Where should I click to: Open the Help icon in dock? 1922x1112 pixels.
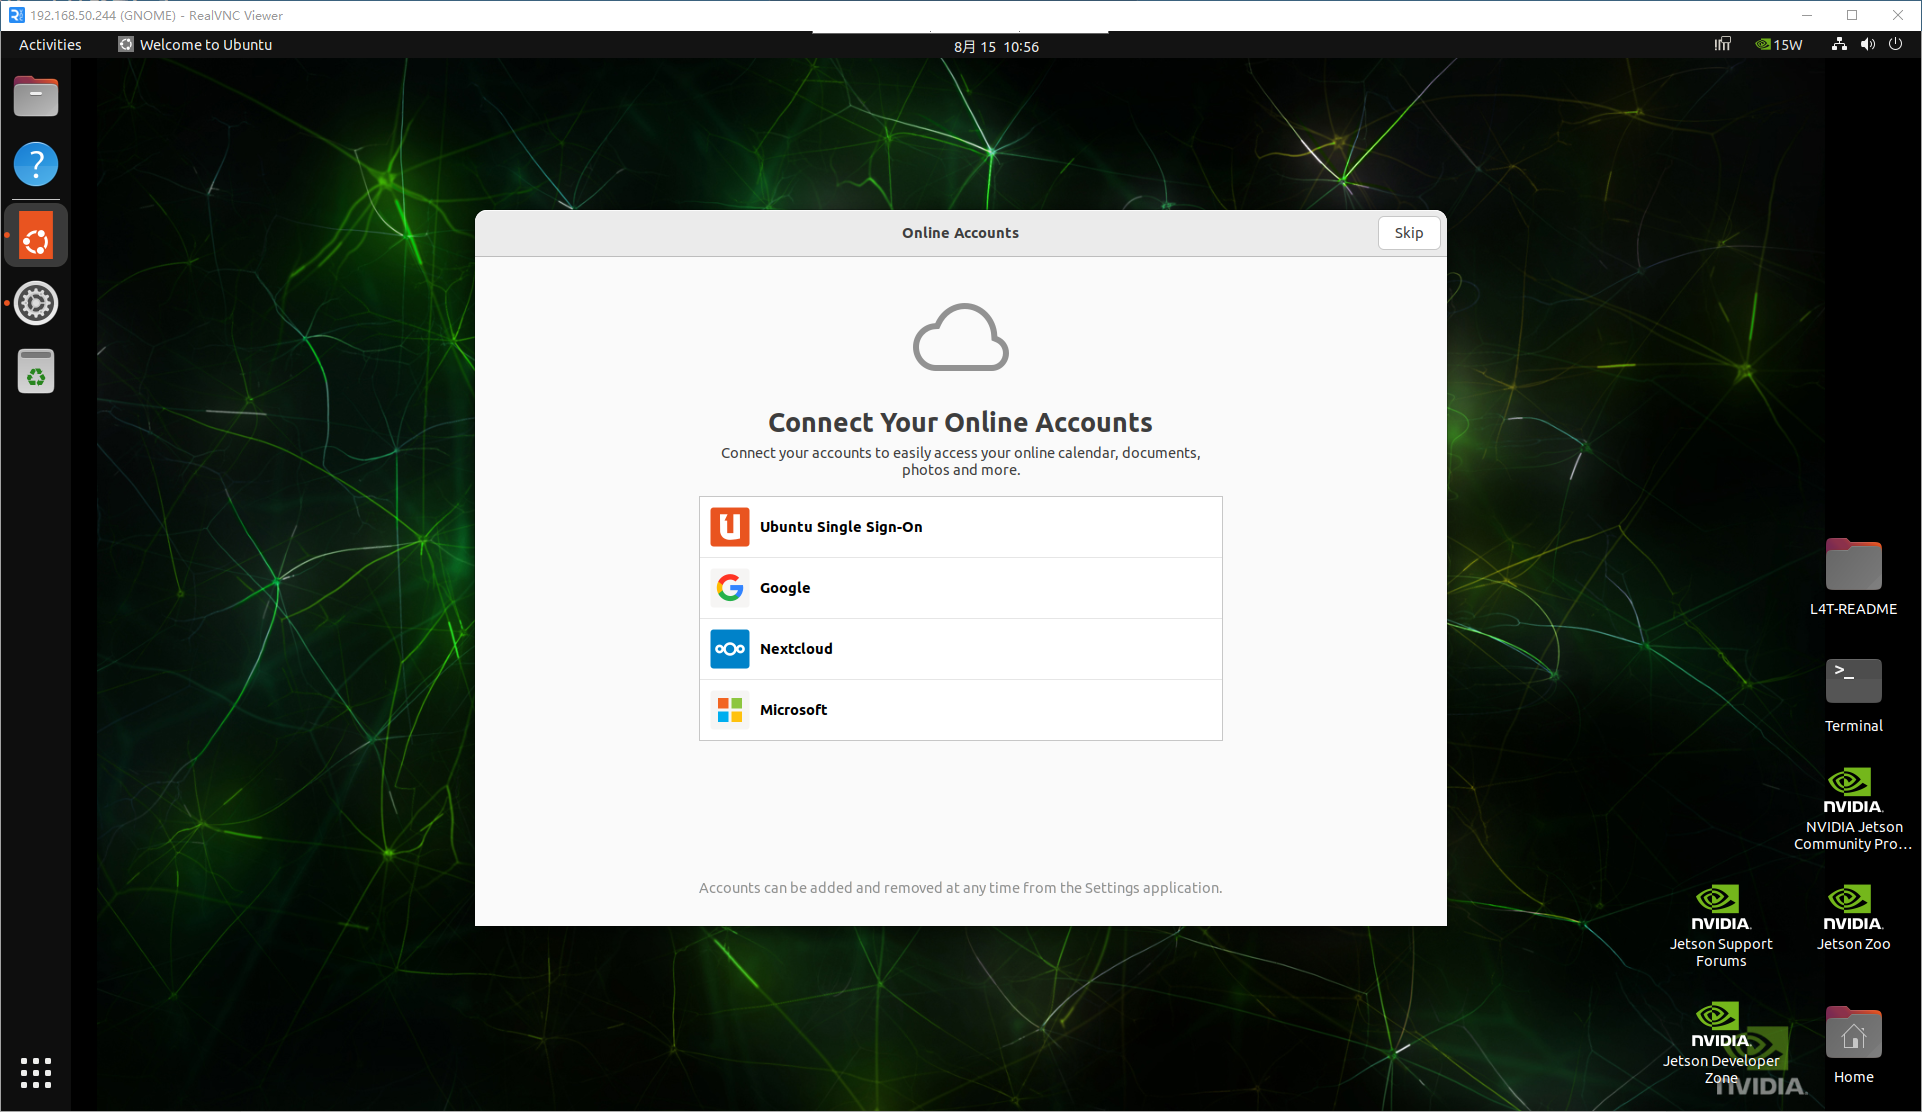[x=36, y=164]
